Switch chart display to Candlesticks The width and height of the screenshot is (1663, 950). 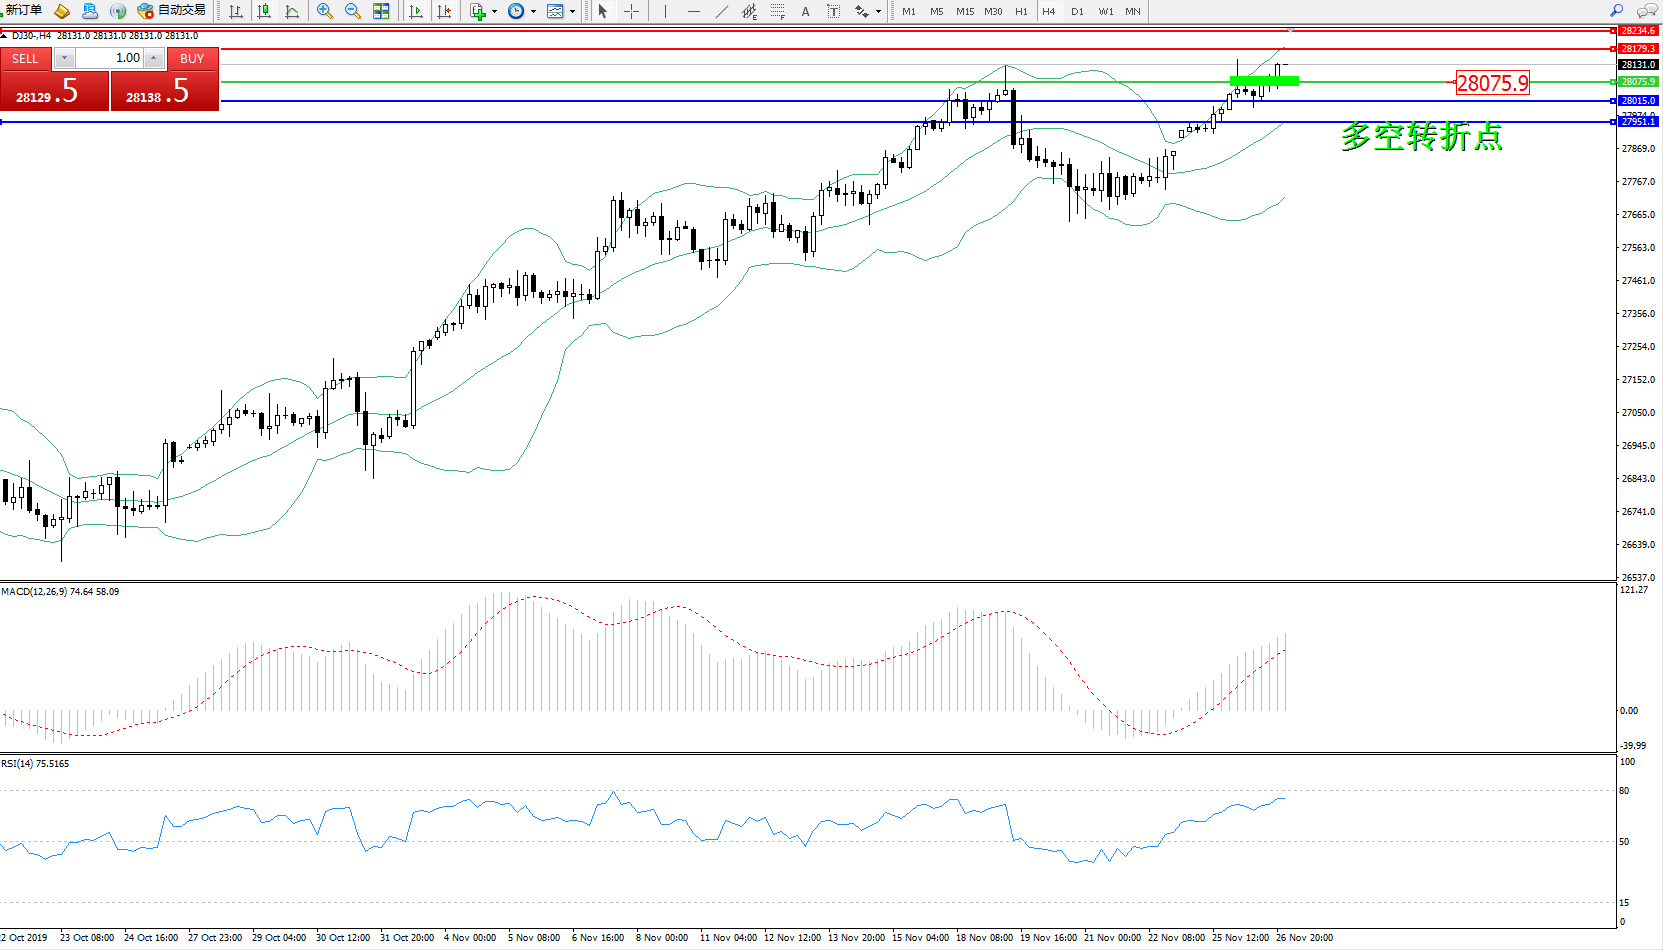(x=264, y=11)
